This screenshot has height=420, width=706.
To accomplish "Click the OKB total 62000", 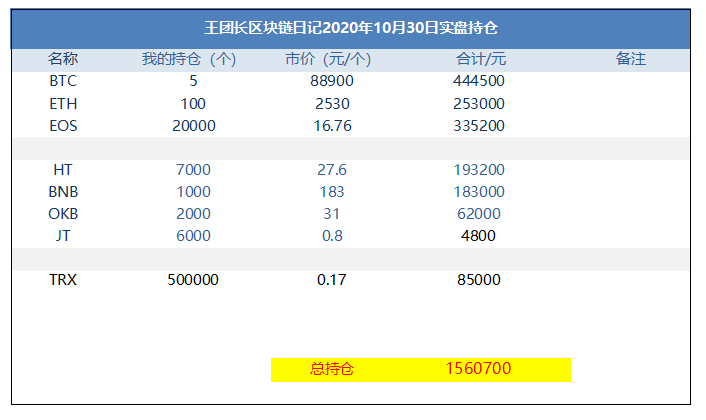I will [479, 214].
